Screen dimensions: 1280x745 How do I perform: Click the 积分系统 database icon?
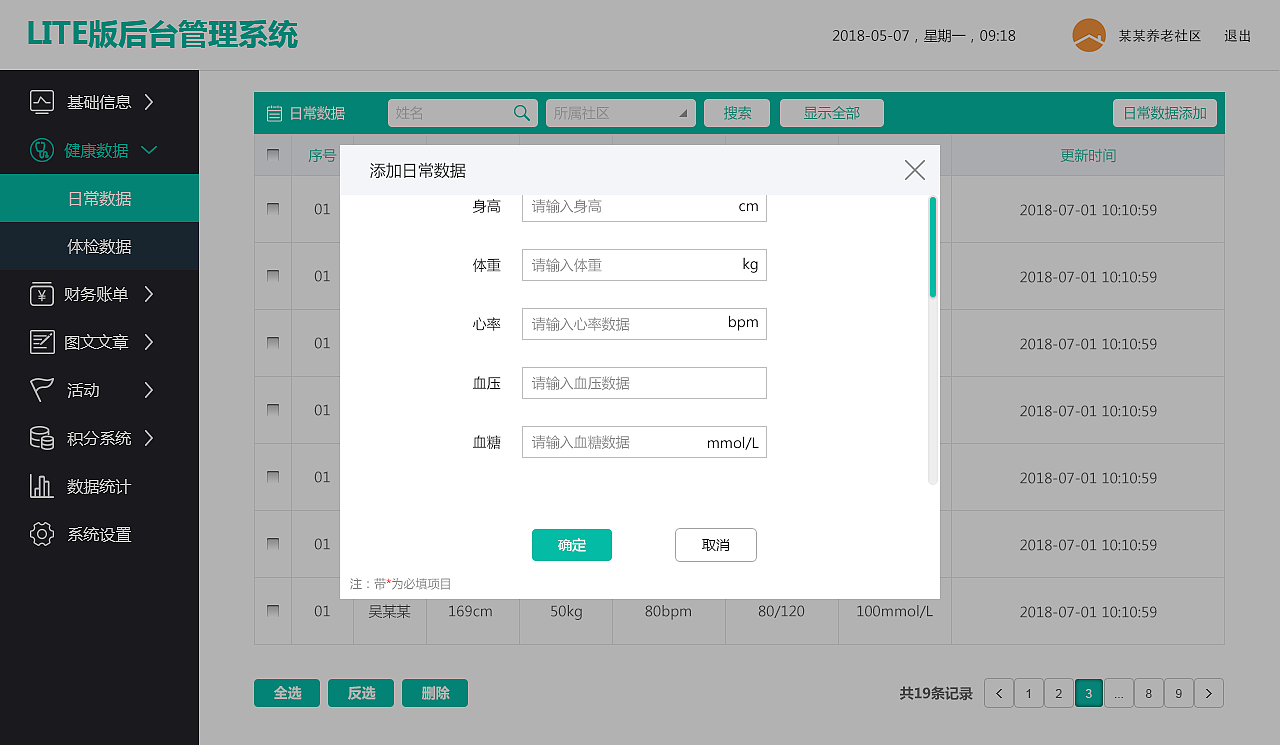point(42,438)
